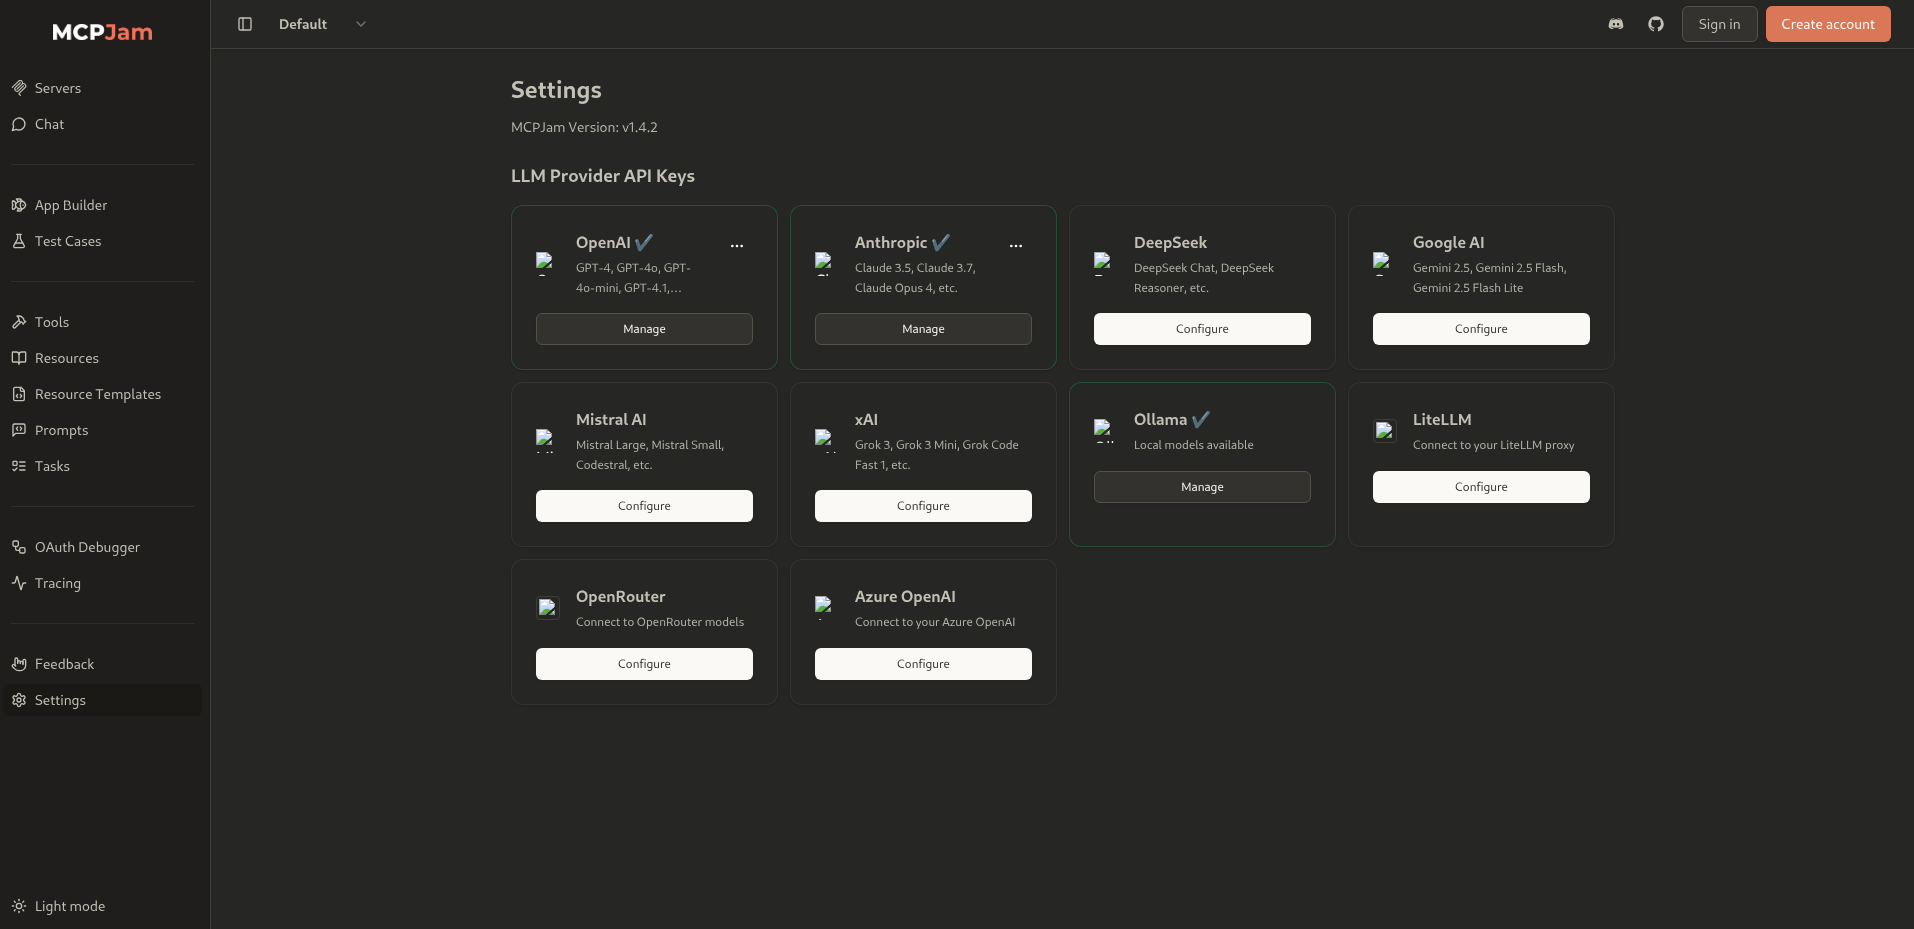This screenshot has height=929, width=1914.
Task: Open the Anthropic card more-options menu
Action: (x=1016, y=245)
